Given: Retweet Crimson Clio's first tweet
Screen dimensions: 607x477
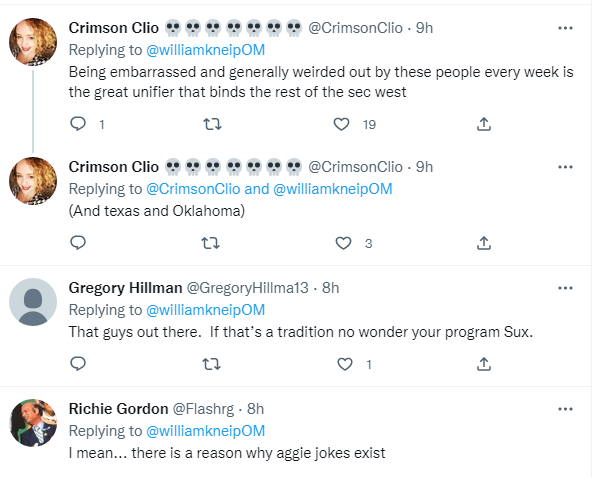Looking at the screenshot, I should pos(212,124).
